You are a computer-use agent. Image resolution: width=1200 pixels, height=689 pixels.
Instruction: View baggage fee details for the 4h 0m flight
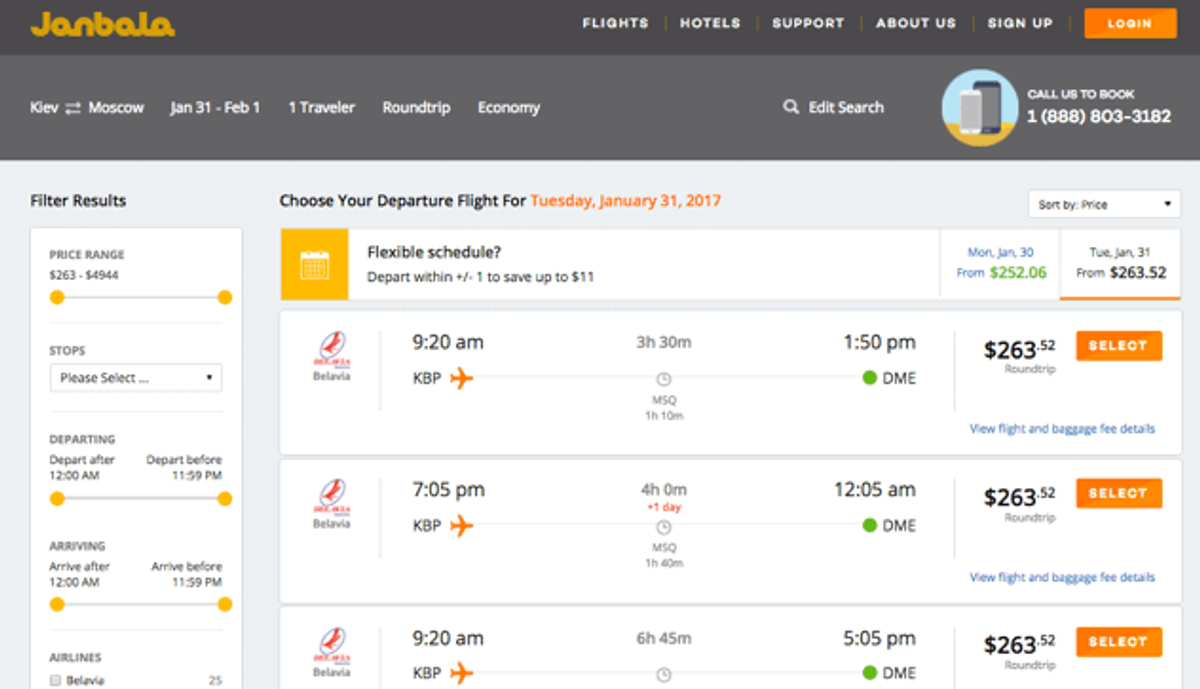[1062, 577]
